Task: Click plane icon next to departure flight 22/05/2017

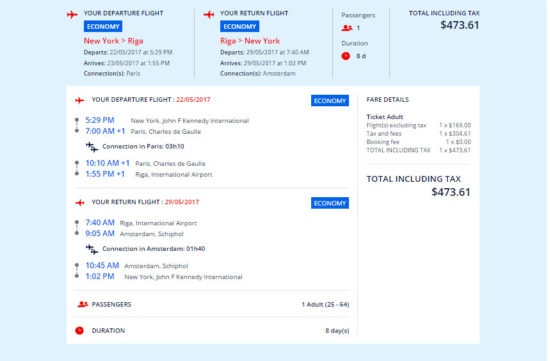Action: tap(80, 101)
